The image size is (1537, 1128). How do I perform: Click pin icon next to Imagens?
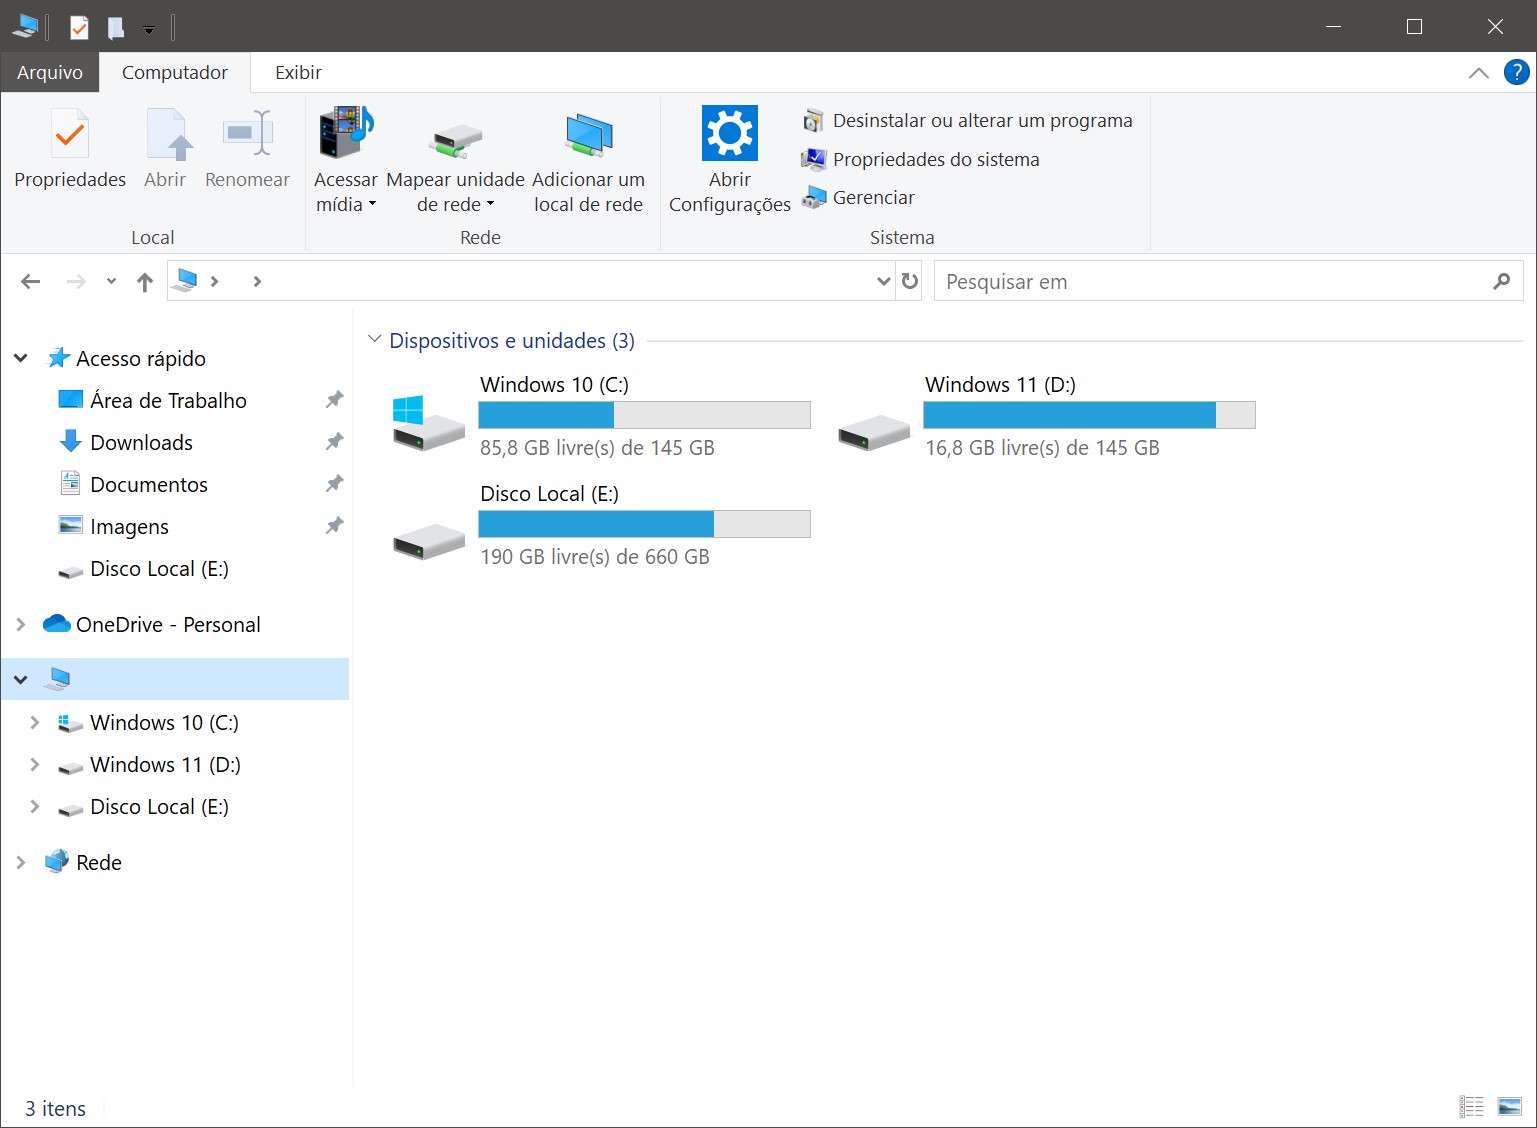tap(334, 525)
